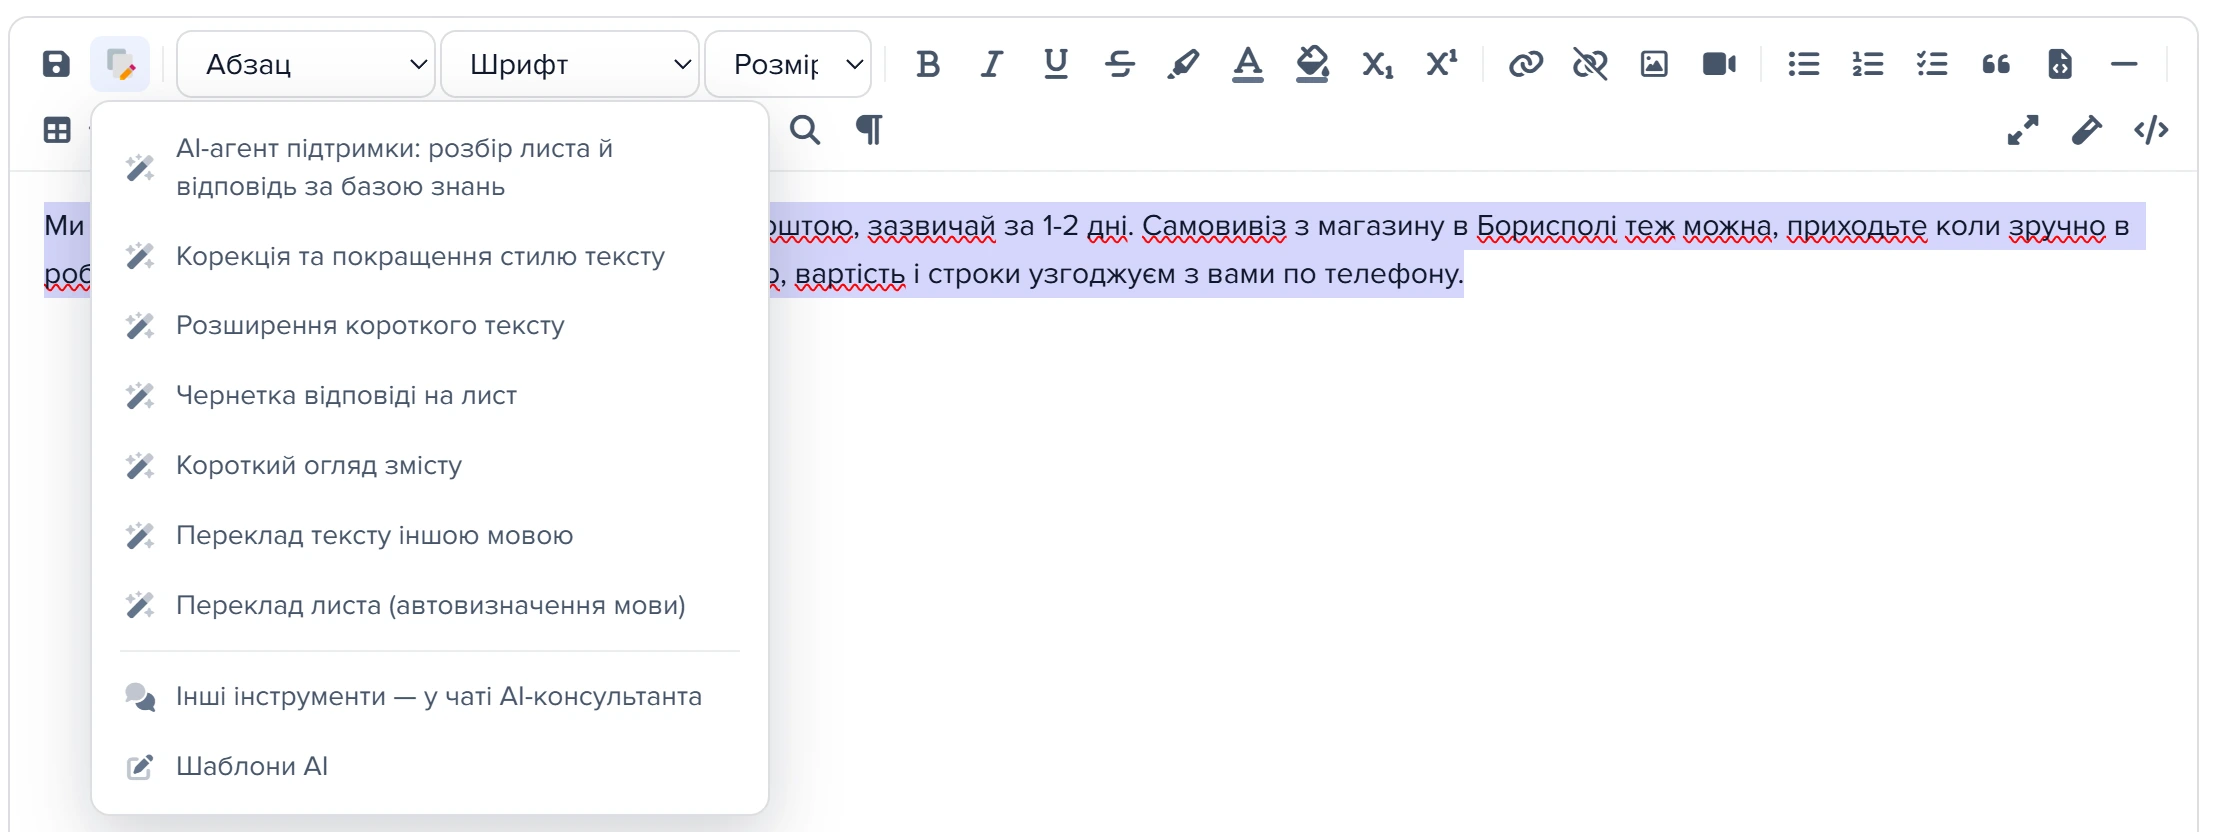
Task: Click the Save floppy disk icon
Action: tap(57, 64)
